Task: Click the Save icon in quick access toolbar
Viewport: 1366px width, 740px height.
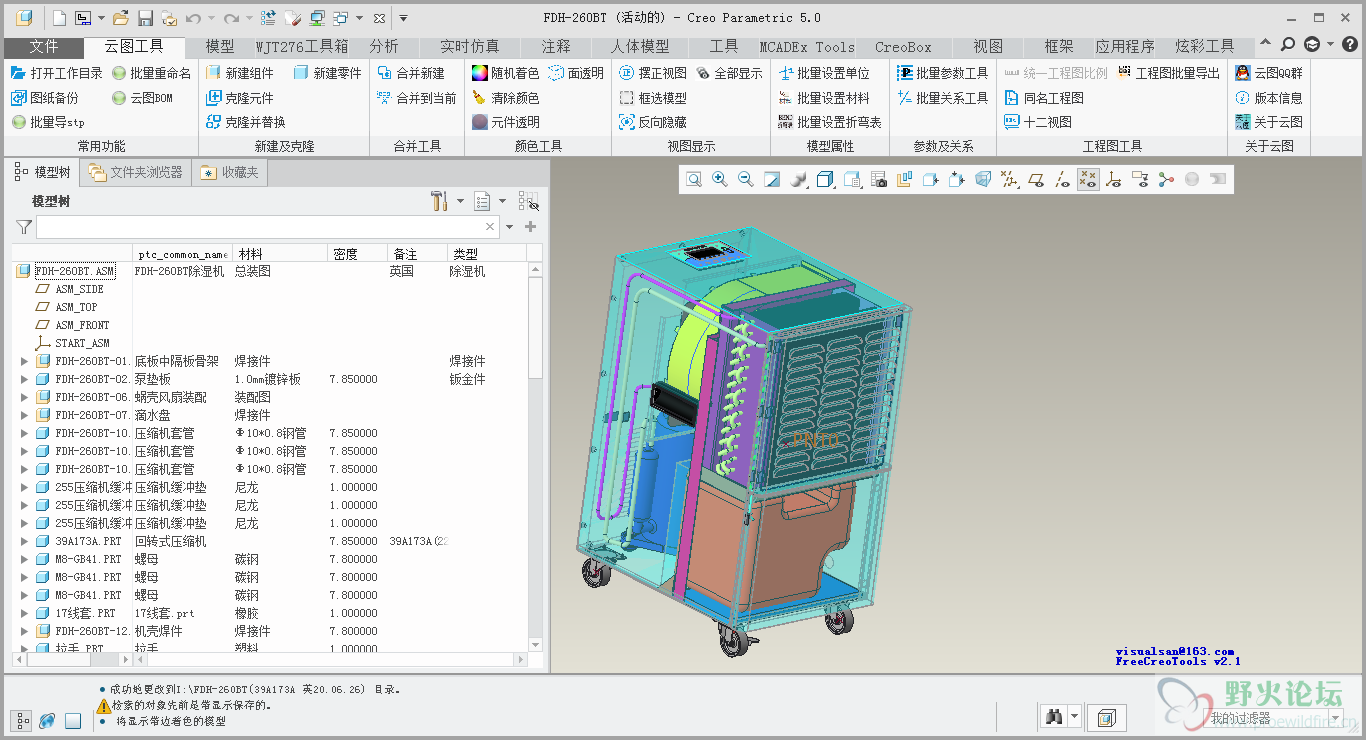Action: click(145, 18)
